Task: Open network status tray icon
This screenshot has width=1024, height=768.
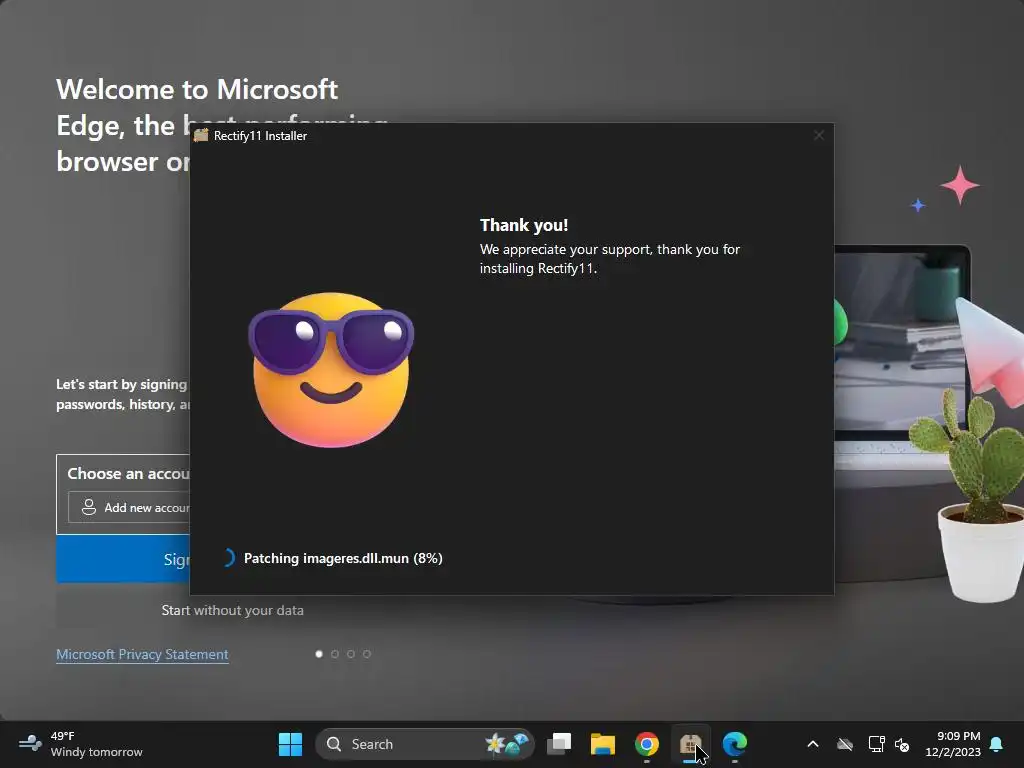Action: (x=876, y=744)
